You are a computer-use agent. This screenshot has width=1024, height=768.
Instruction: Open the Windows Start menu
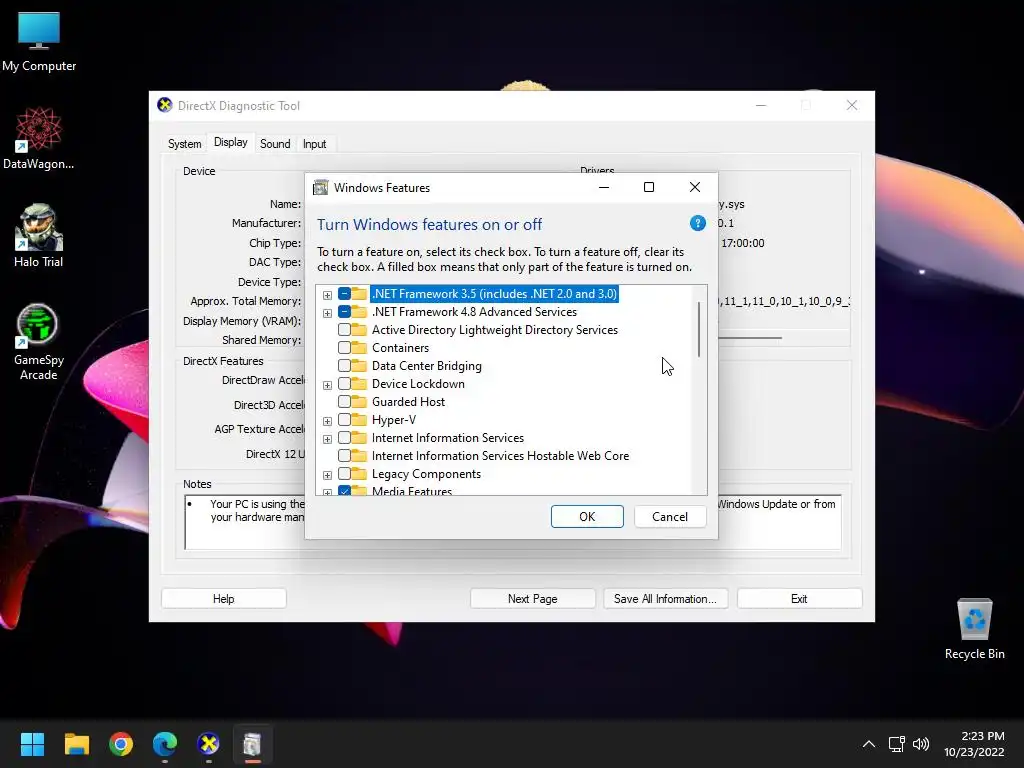[x=32, y=744]
